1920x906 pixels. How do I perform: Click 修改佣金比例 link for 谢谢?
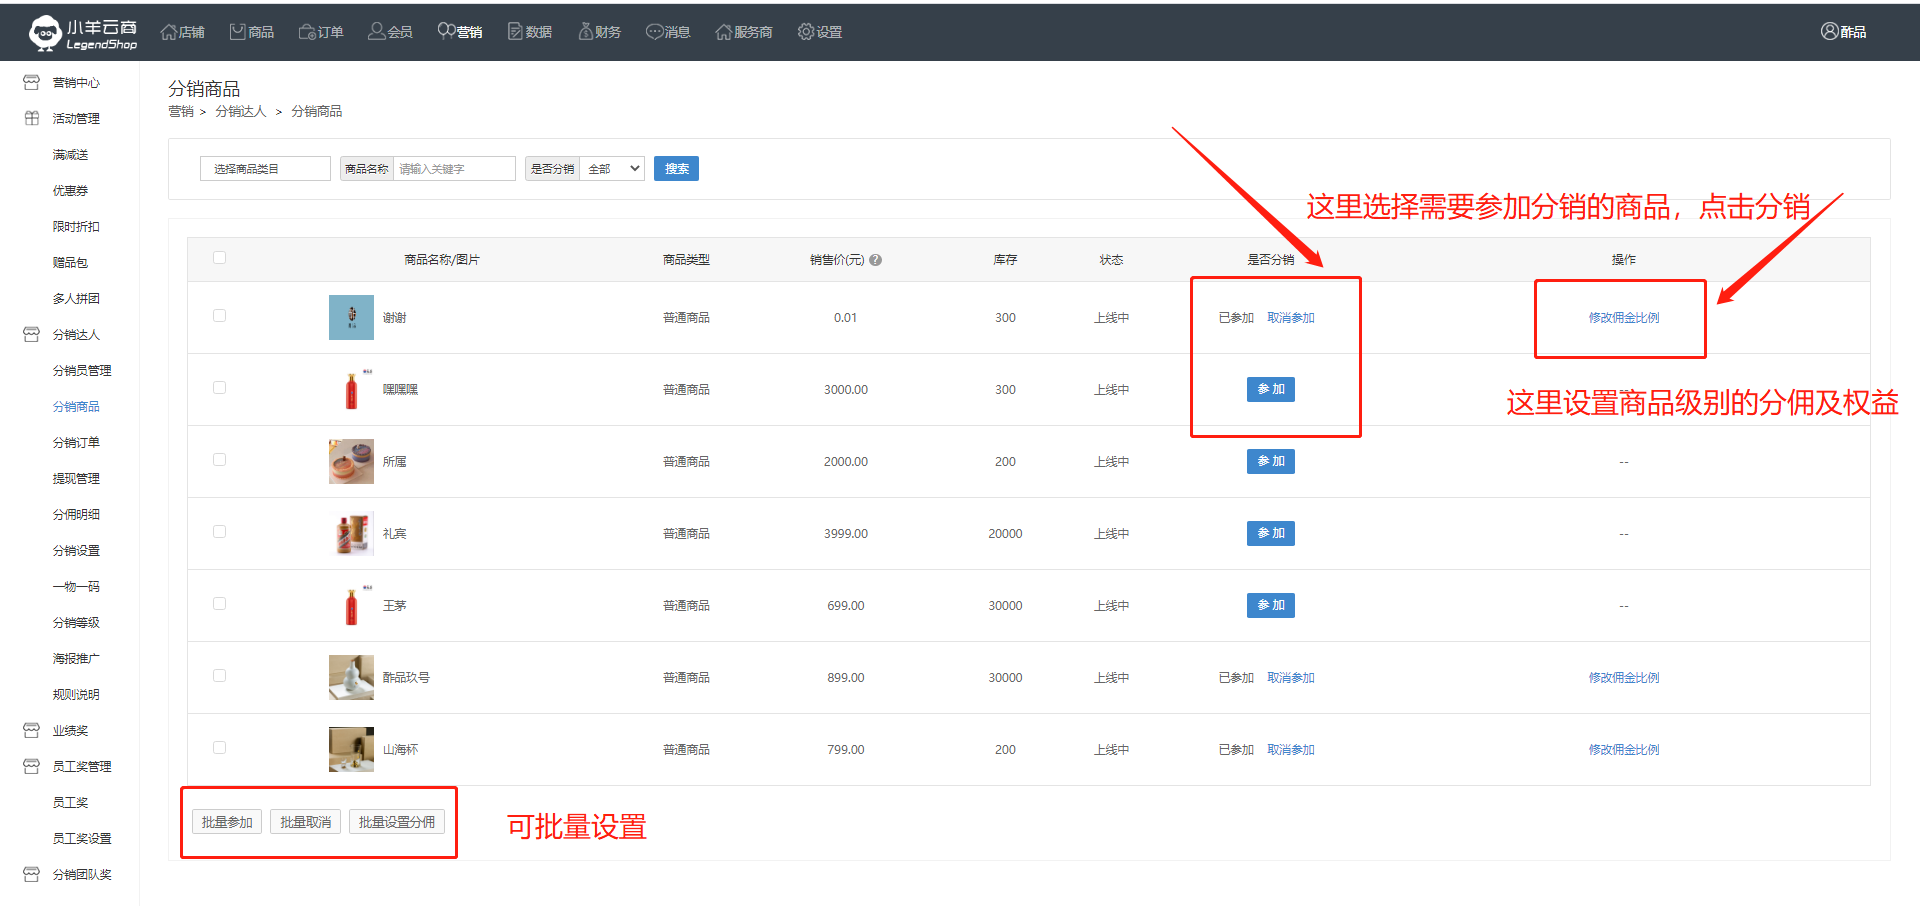1623,318
